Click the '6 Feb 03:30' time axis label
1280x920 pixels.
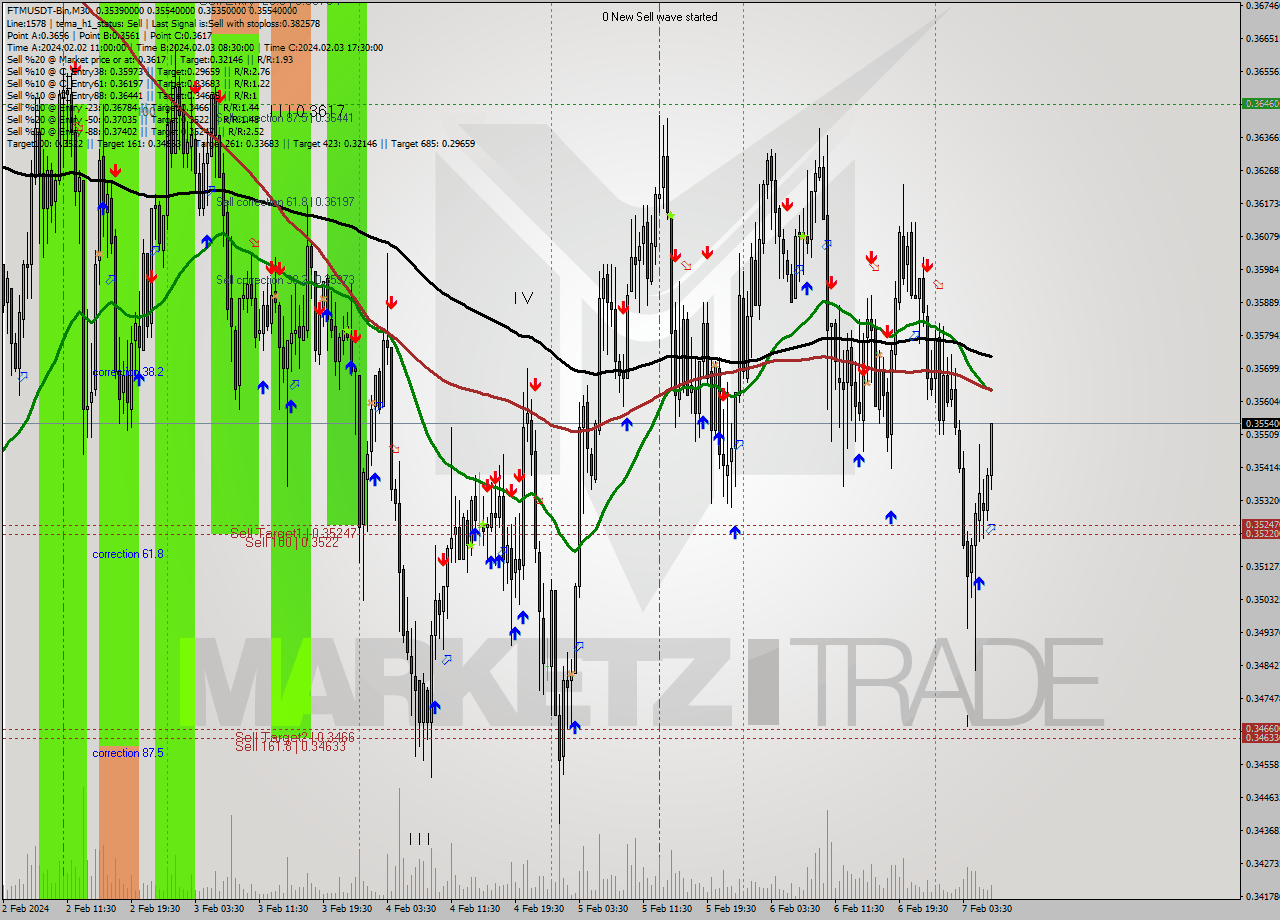[795, 909]
